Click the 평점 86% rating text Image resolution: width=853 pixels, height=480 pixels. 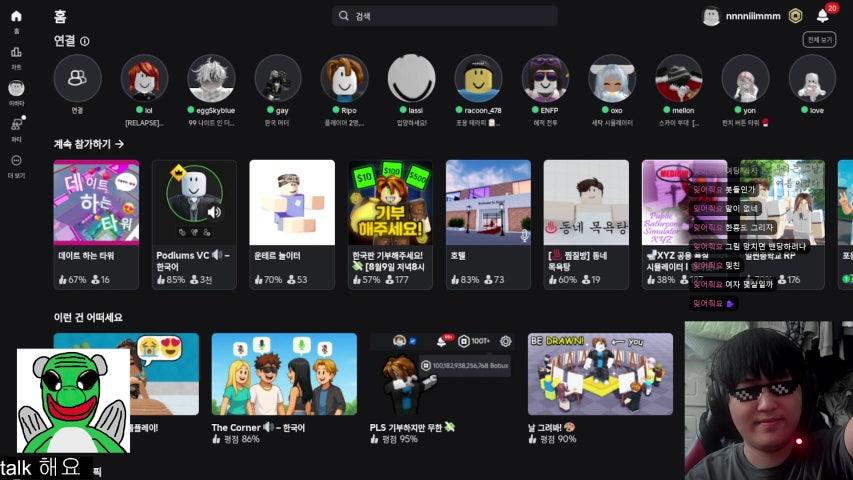[x=236, y=439]
